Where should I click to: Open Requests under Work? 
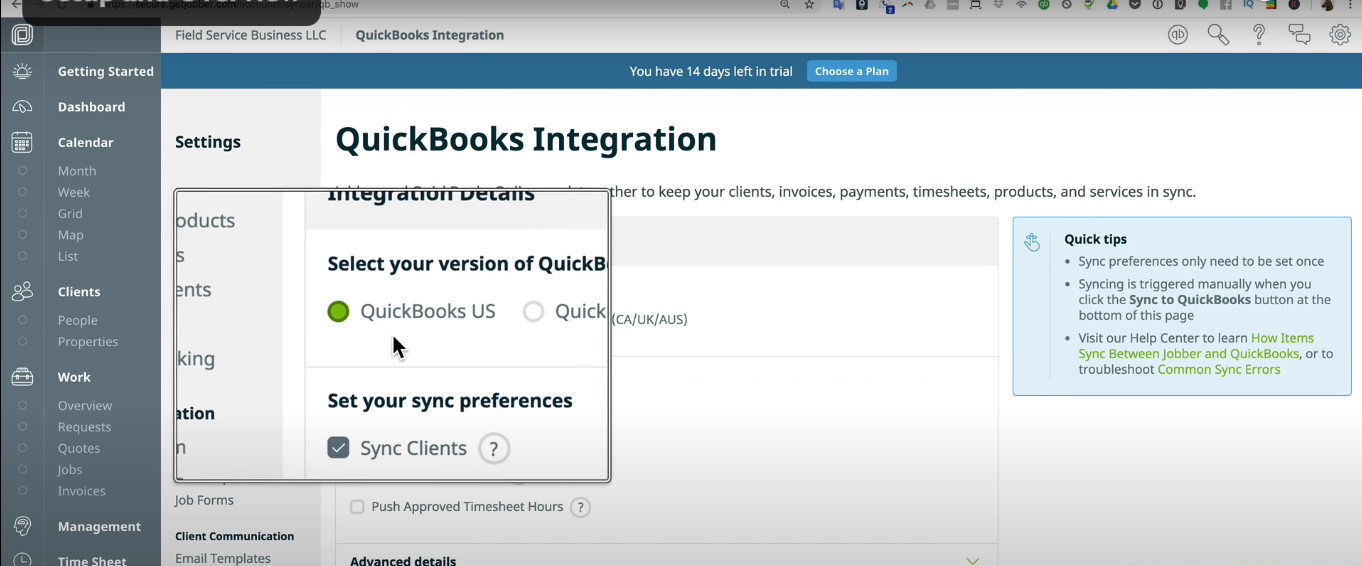85,427
